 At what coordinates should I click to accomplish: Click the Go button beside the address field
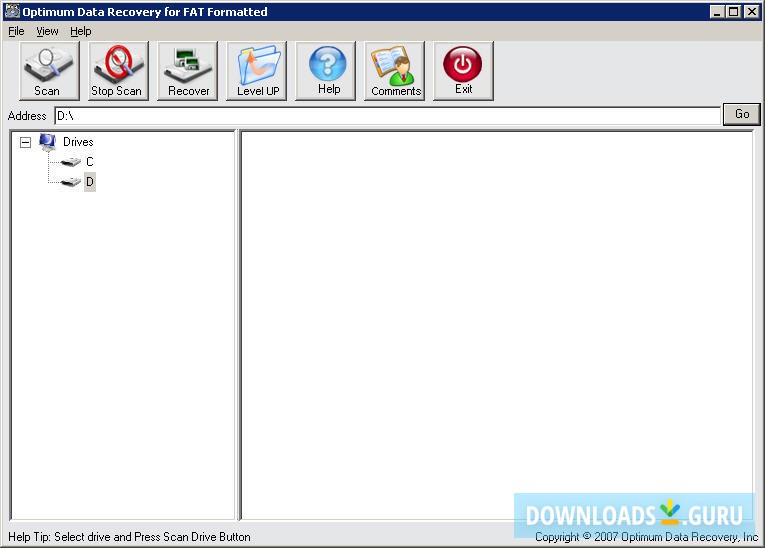pos(742,114)
